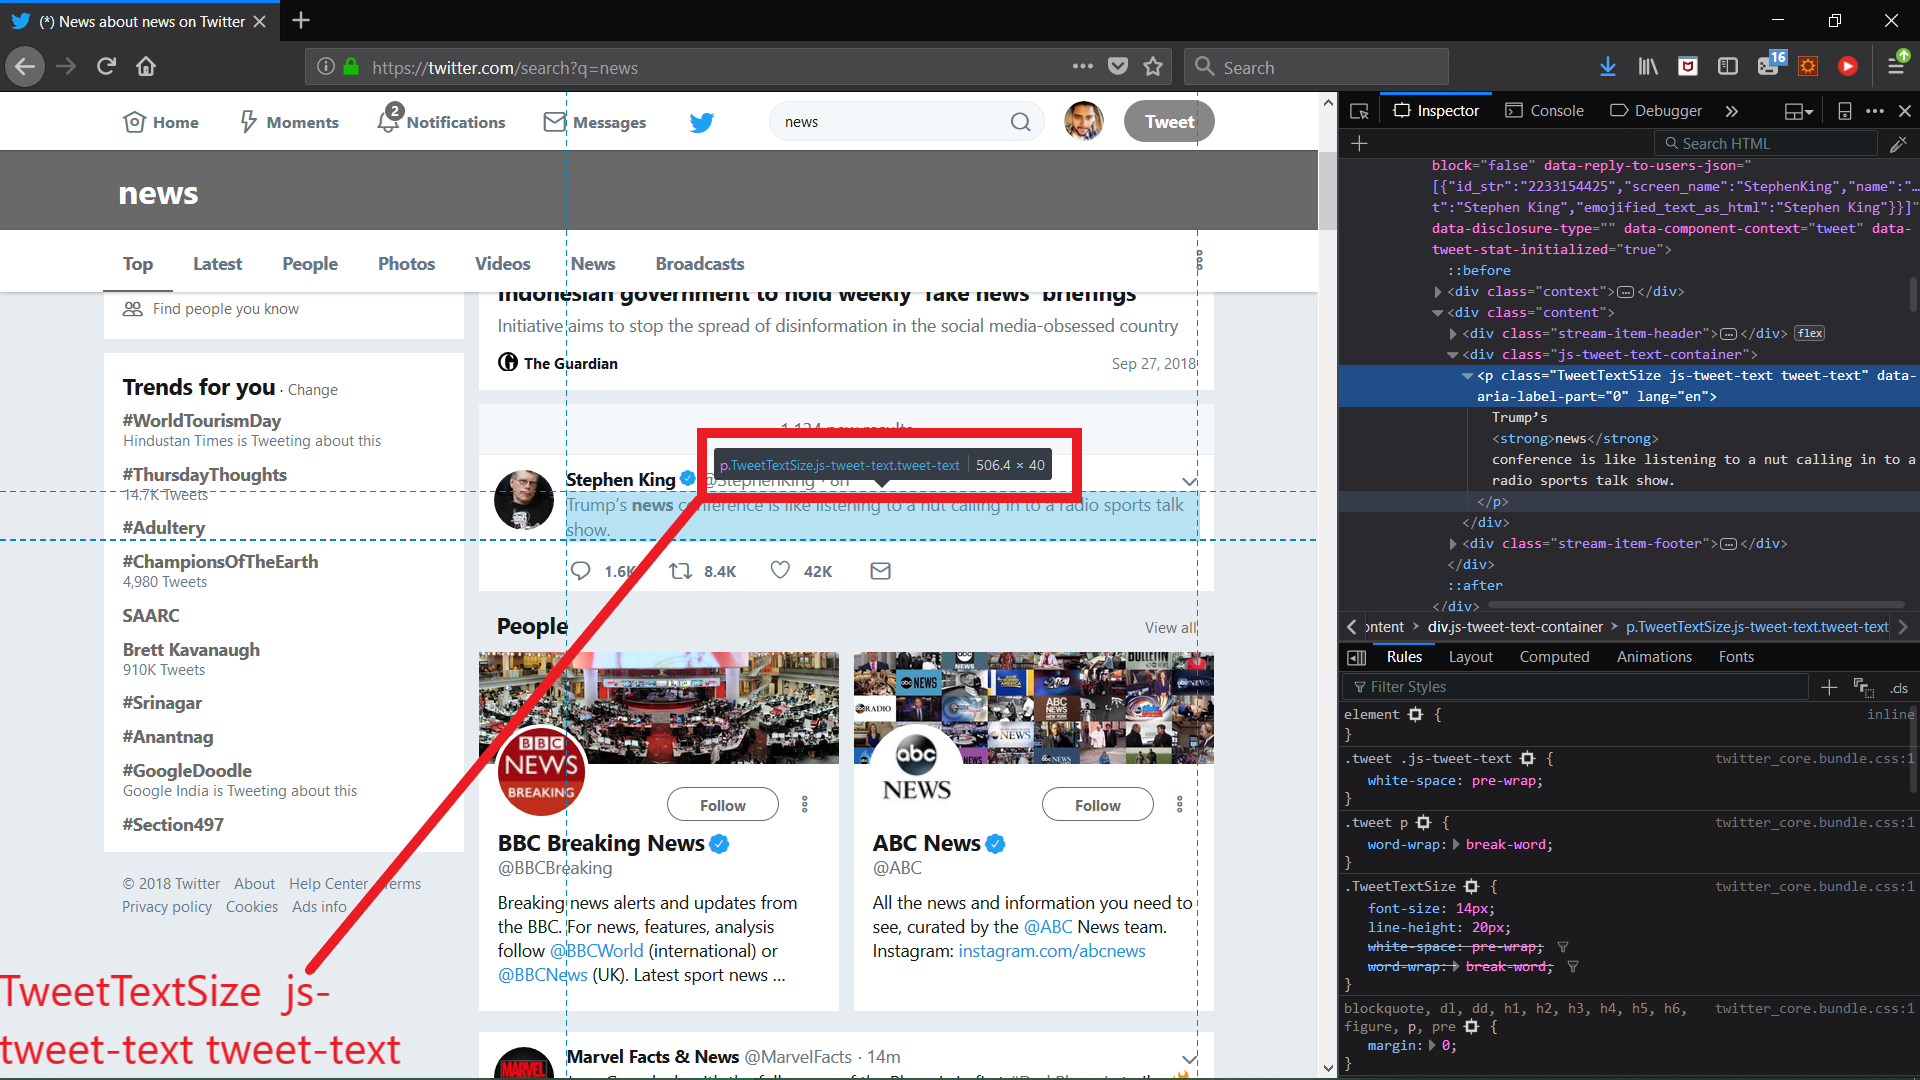Click the element picker icon in DevTools
The image size is (1920, 1080).
click(x=1359, y=111)
